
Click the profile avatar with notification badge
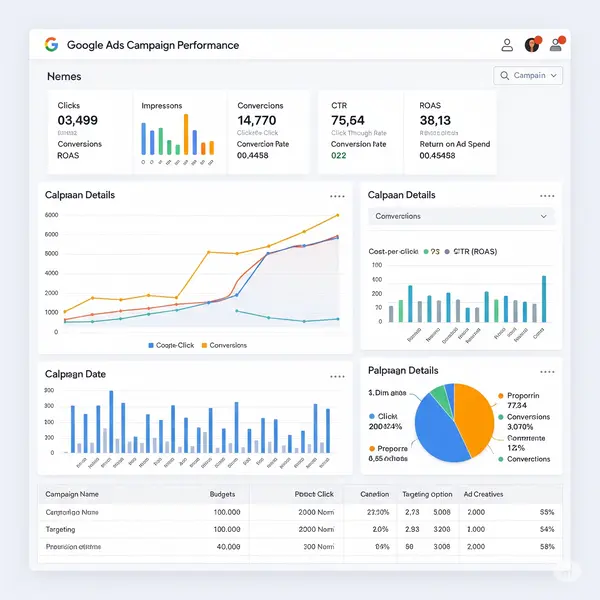(532, 45)
